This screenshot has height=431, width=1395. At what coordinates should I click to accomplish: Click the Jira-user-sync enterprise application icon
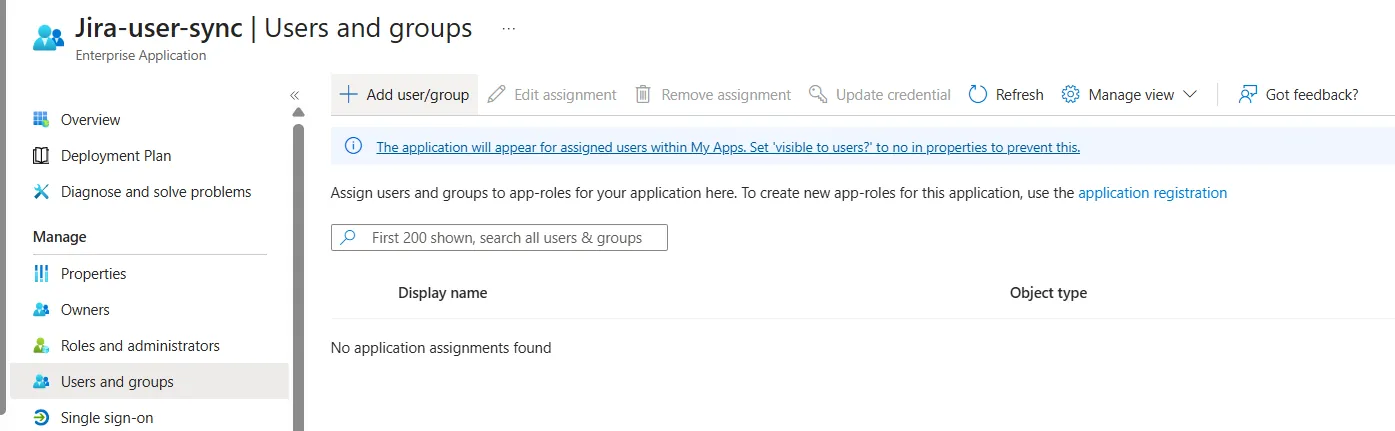point(48,38)
